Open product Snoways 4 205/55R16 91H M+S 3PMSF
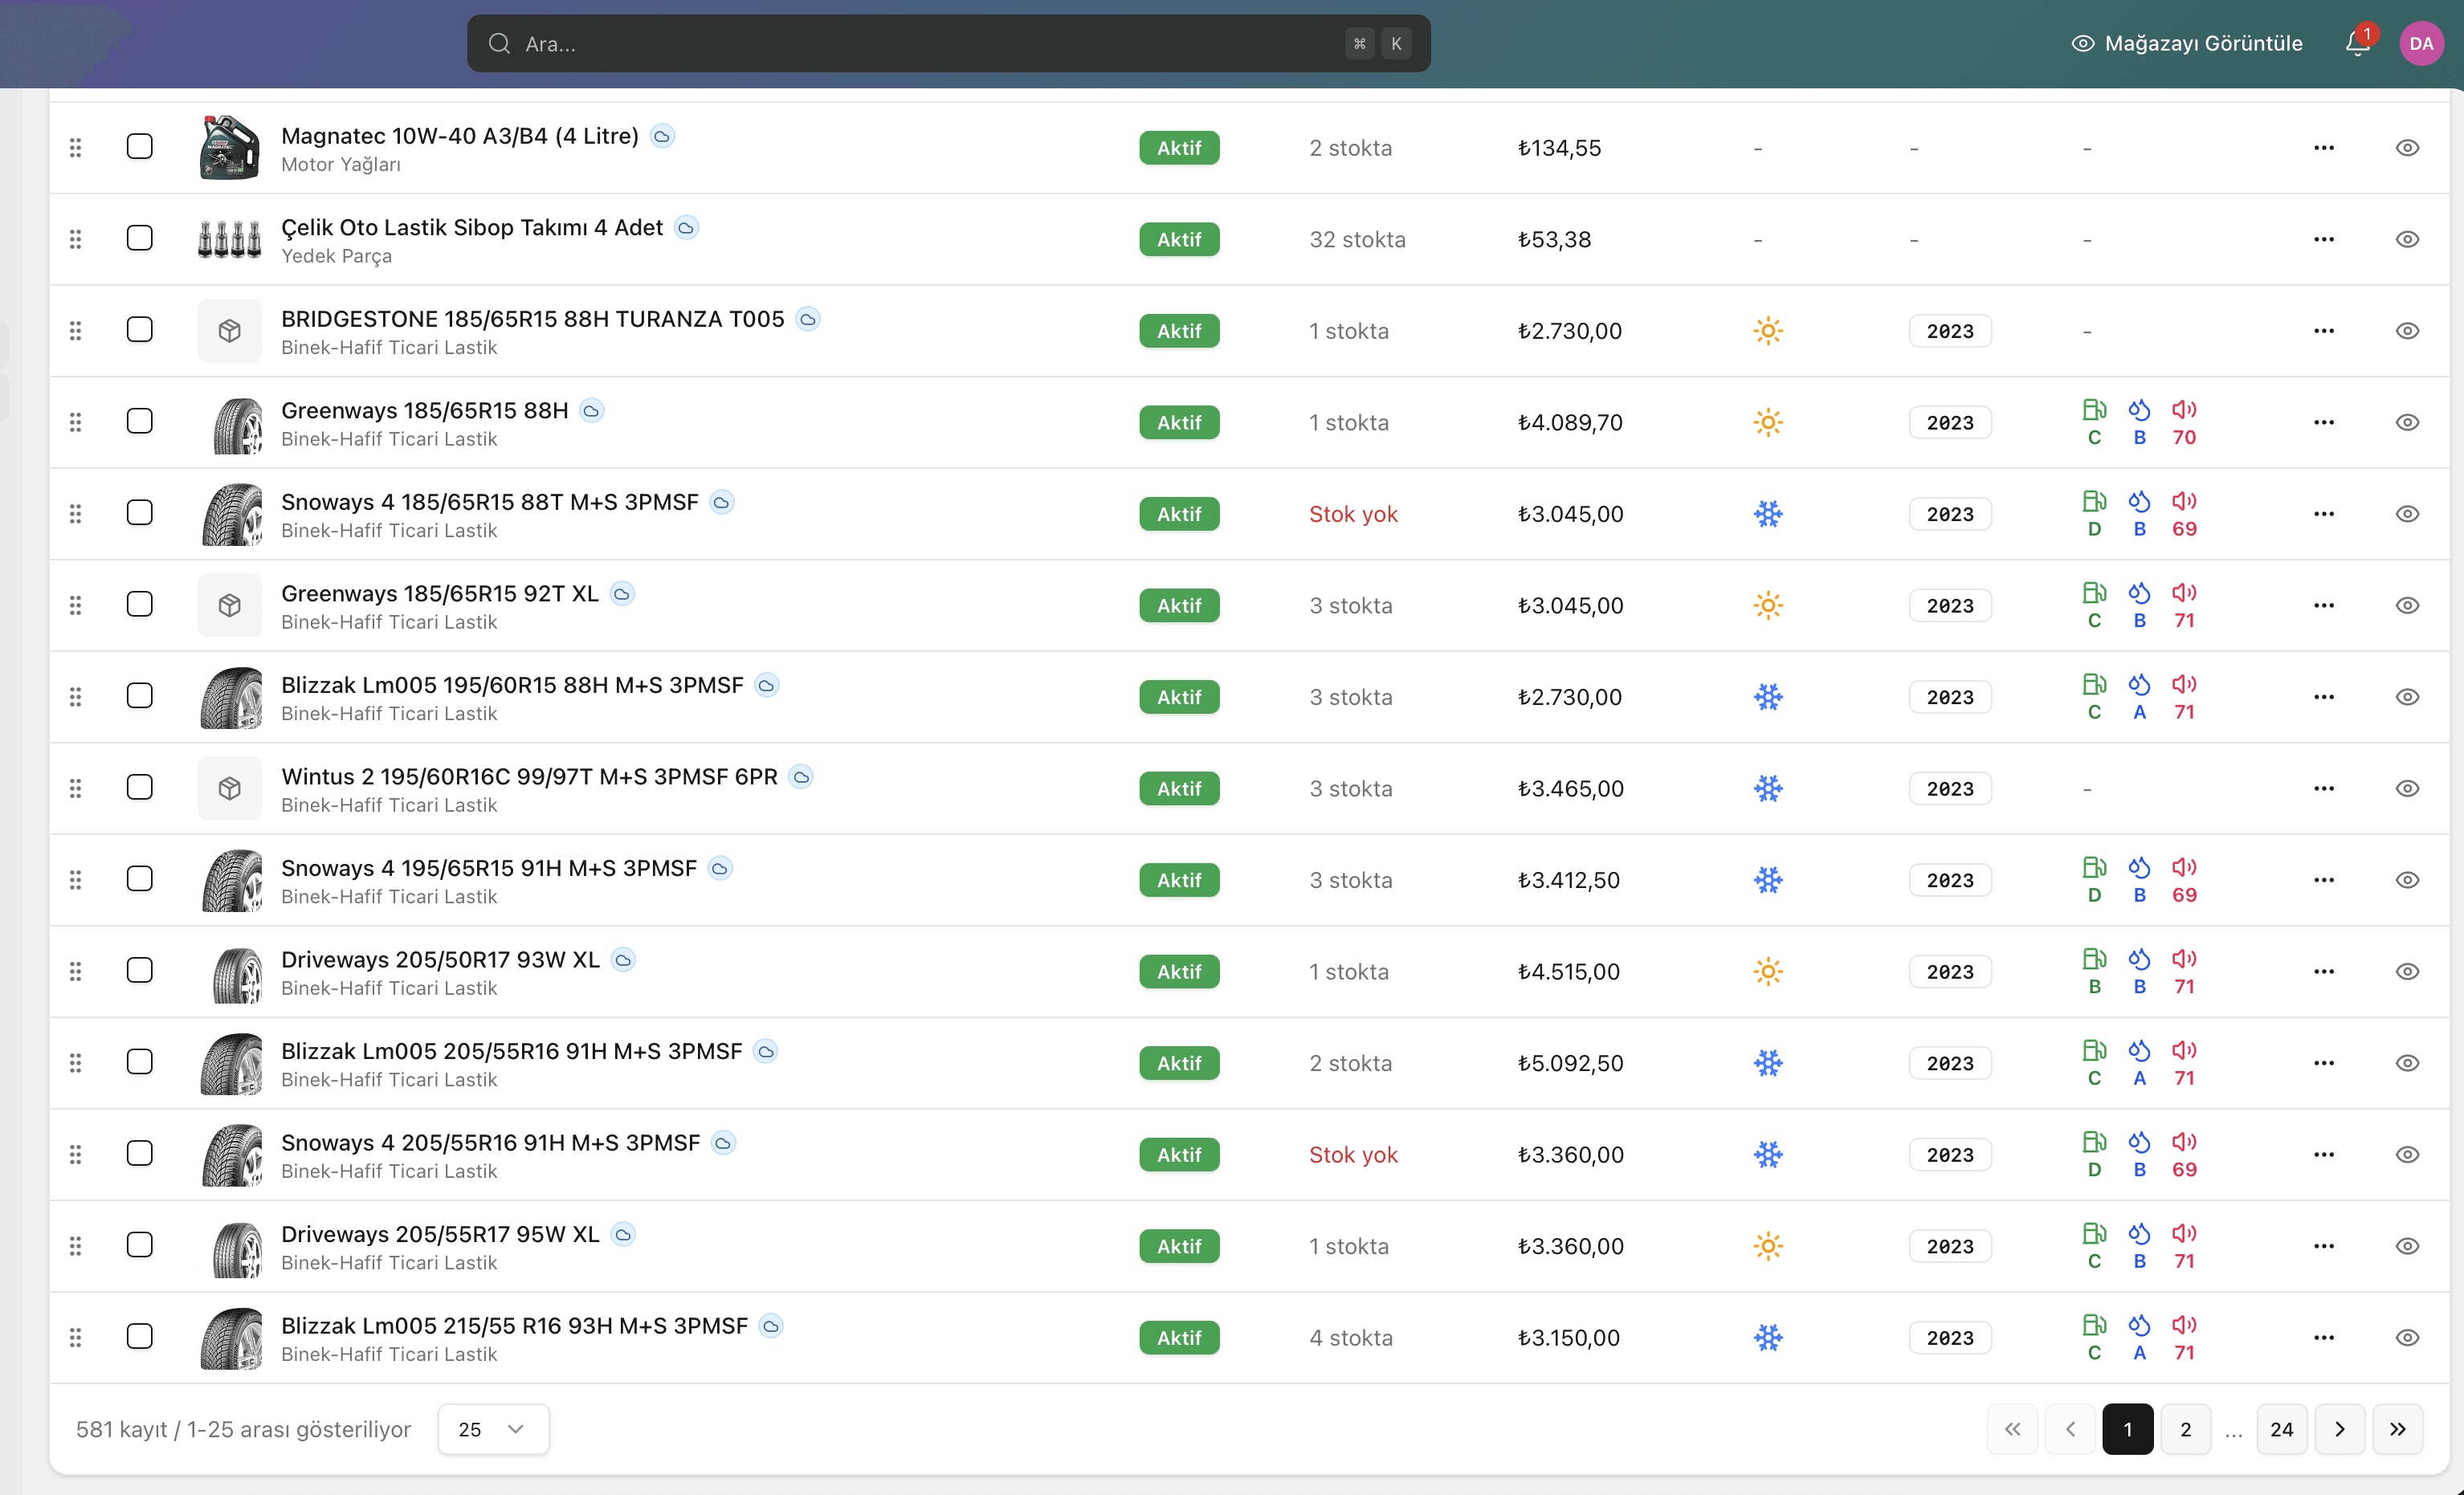 coord(490,1142)
